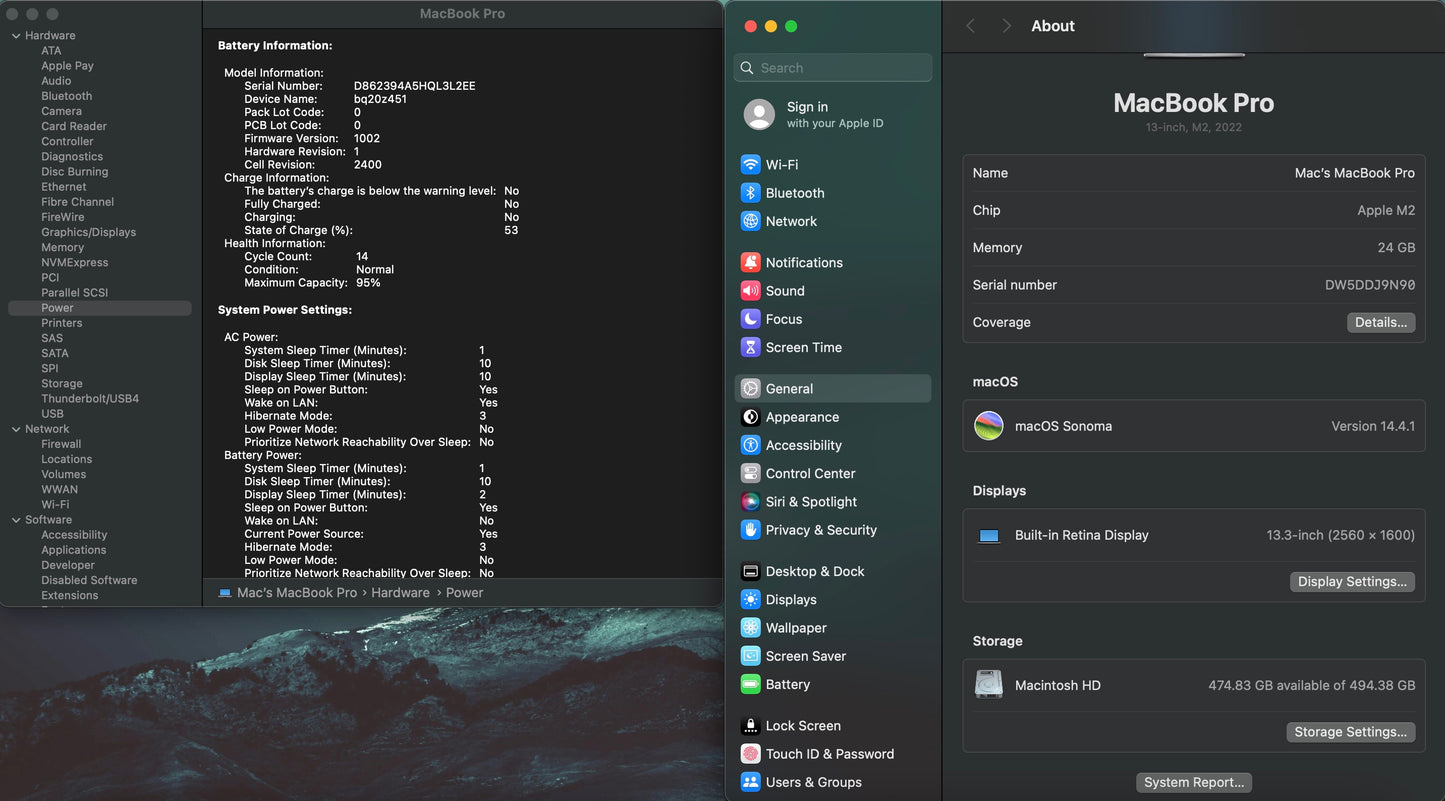The image size is (1445, 801).
Task: Select Wi-Fi under Network in System Information
Action: pyautogui.click(x=55, y=505)
